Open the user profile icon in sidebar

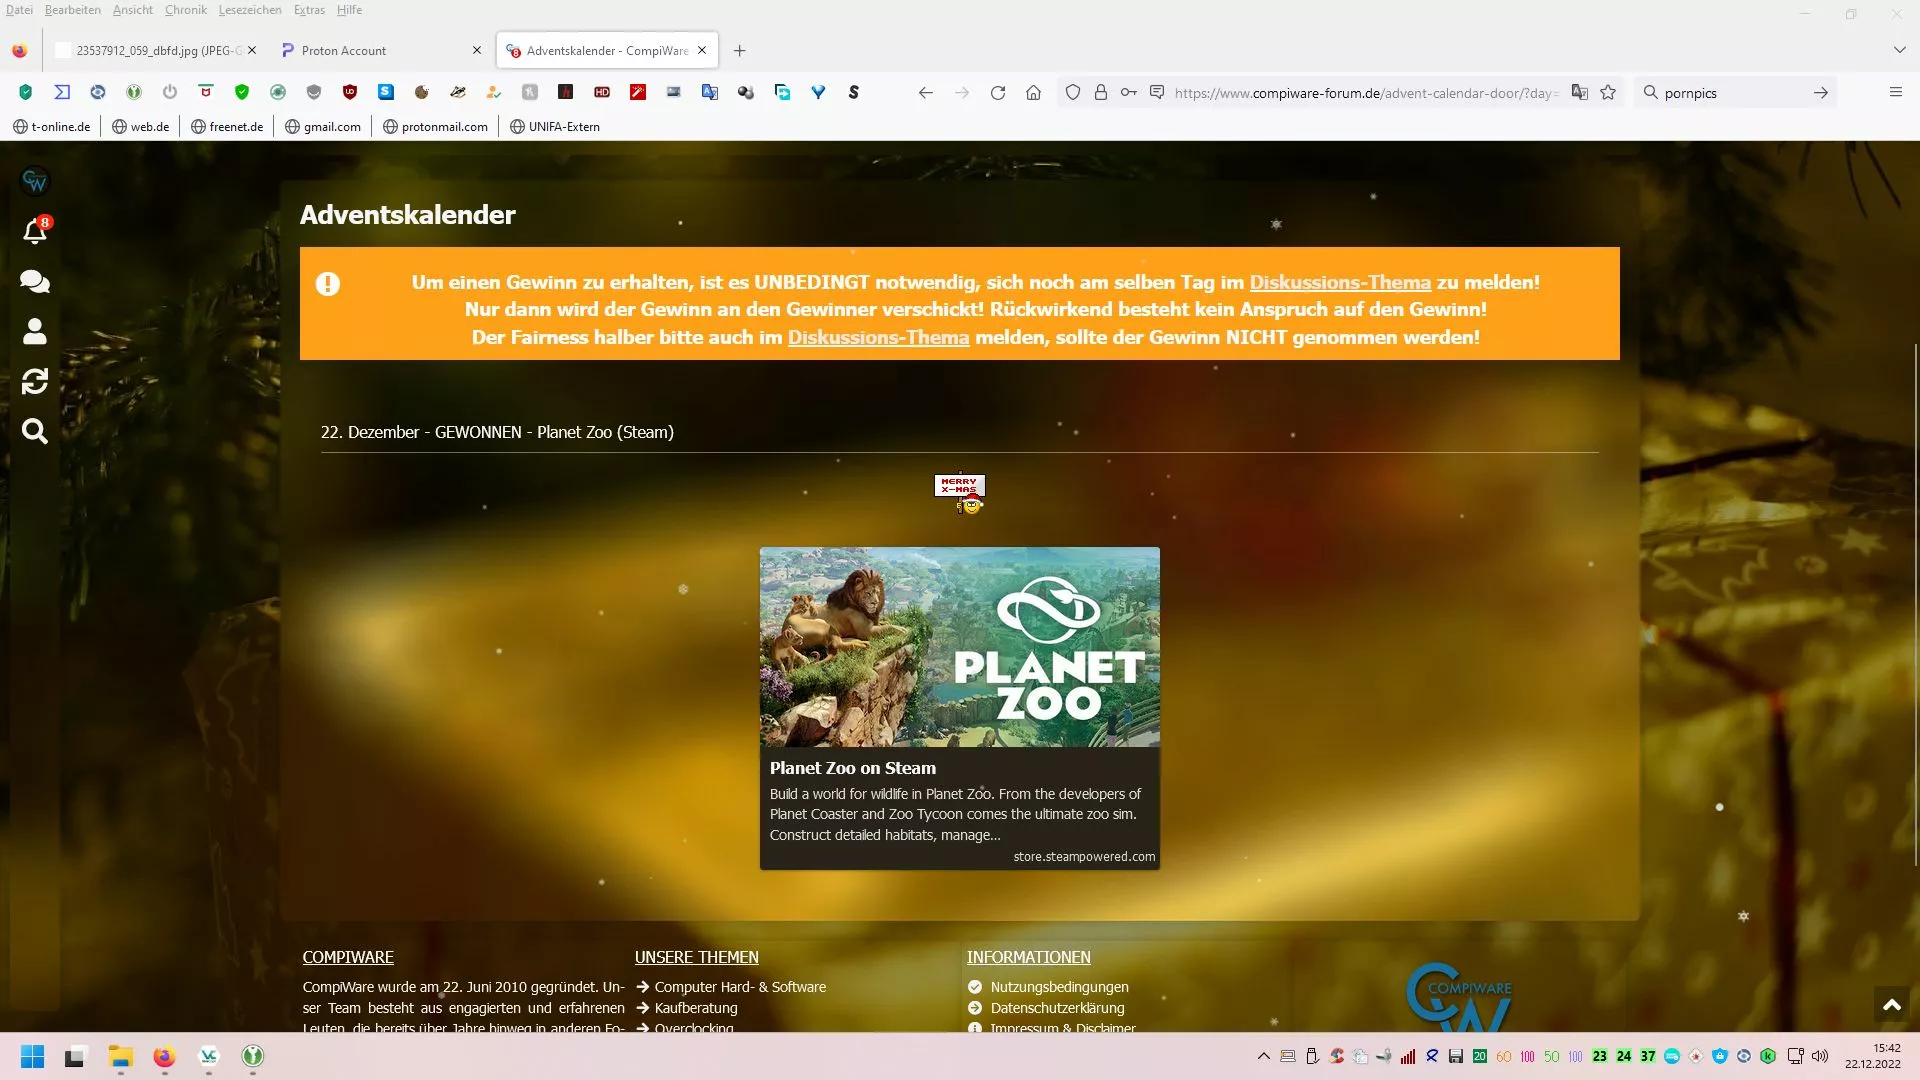[x=35, y=331]
